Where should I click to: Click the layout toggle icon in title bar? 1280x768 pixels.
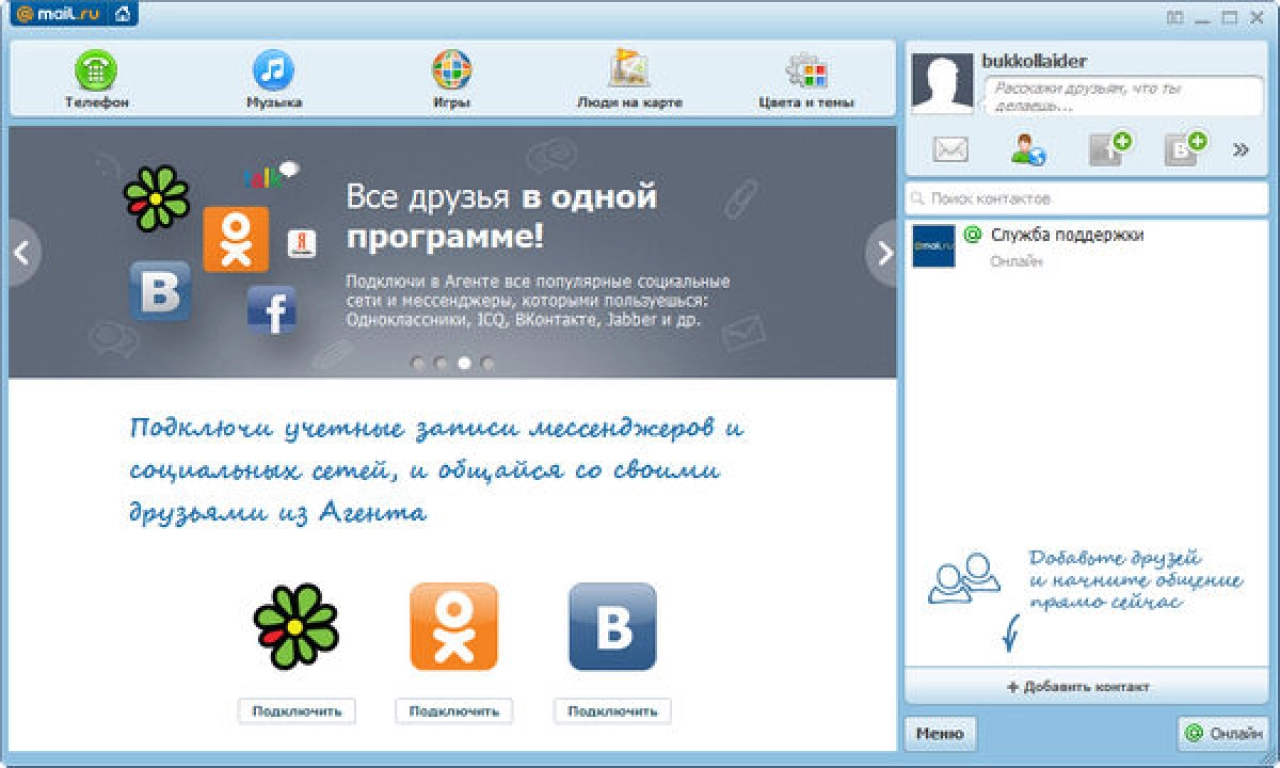pos(1175,17)
